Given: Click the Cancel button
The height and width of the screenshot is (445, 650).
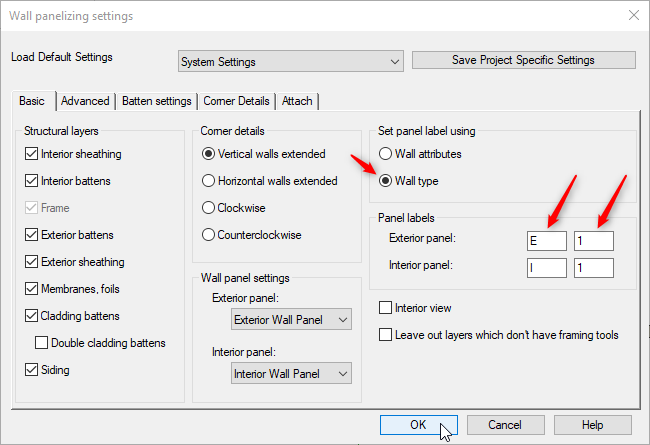Looking at the screenshot, I should (x=506, y=425).
